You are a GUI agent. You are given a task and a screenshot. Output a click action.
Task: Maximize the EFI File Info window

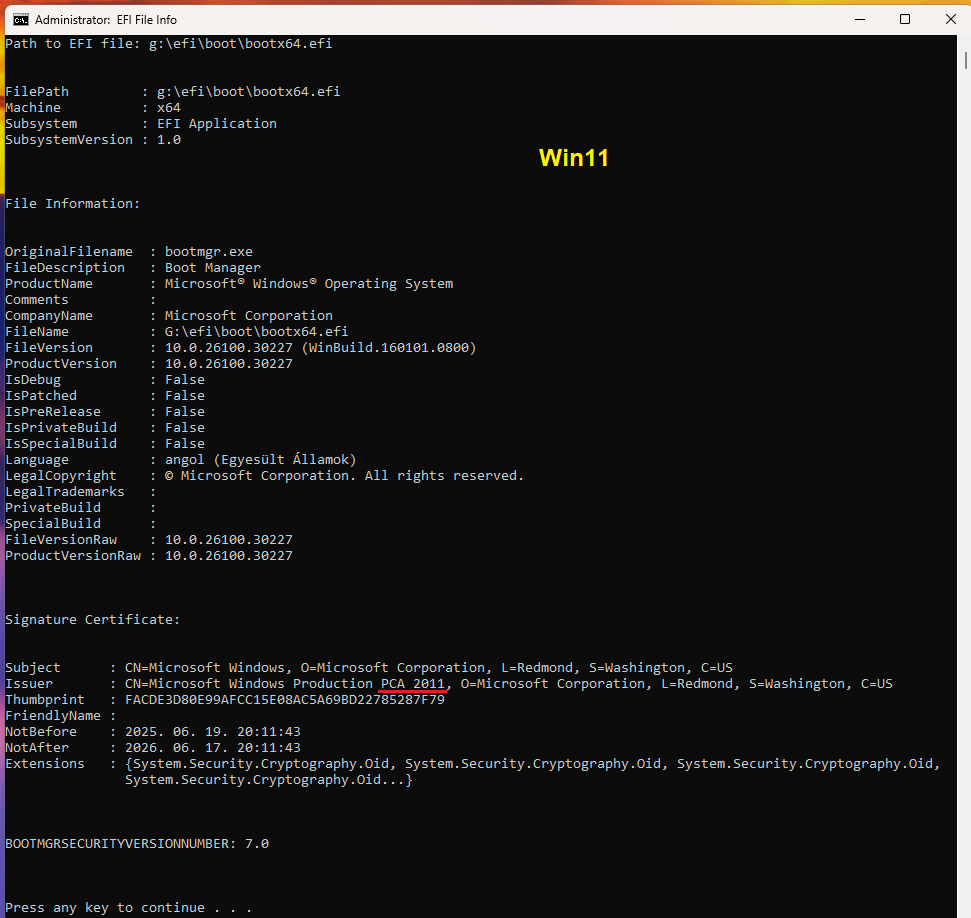[905, 19]
